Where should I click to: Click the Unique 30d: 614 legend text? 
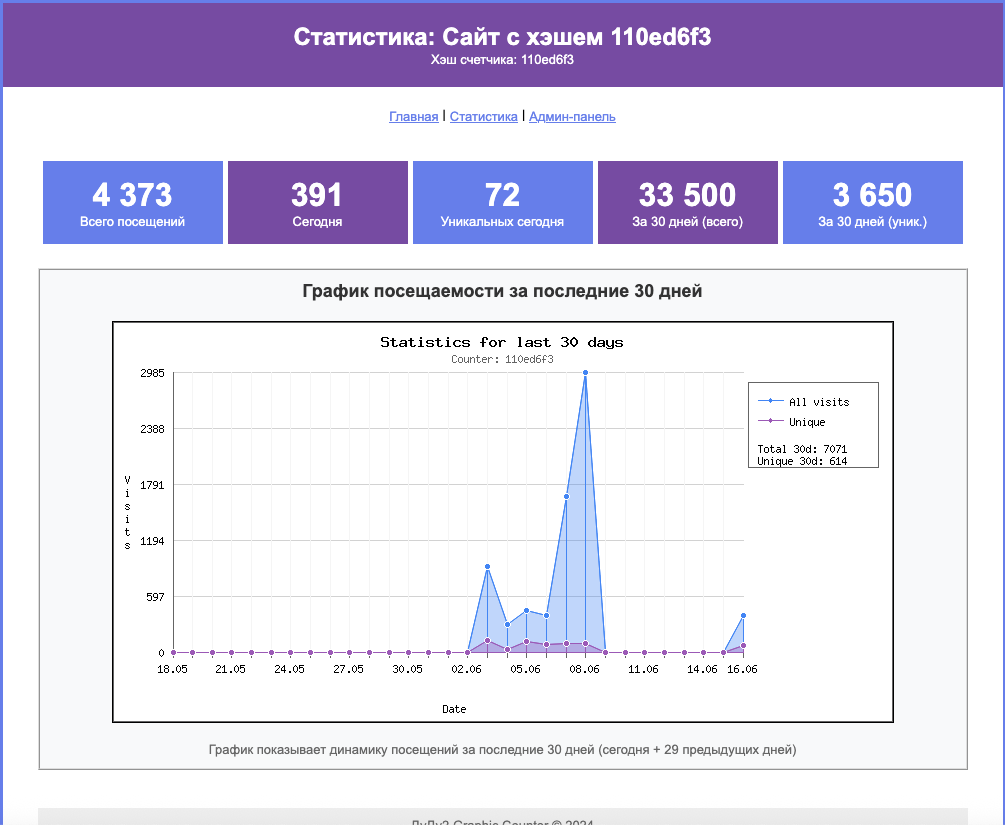[802, 461]
